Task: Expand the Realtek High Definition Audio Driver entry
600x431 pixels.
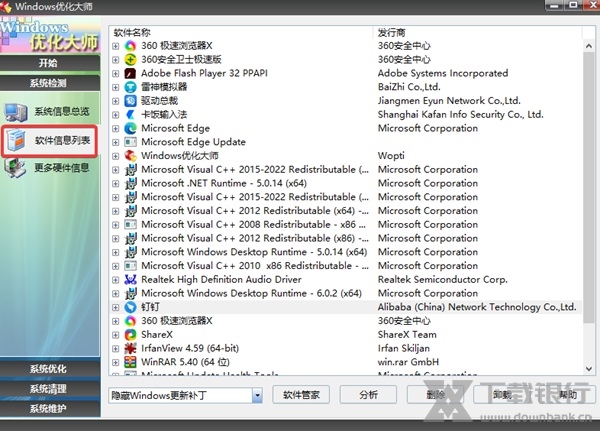Action: (116, 280)
